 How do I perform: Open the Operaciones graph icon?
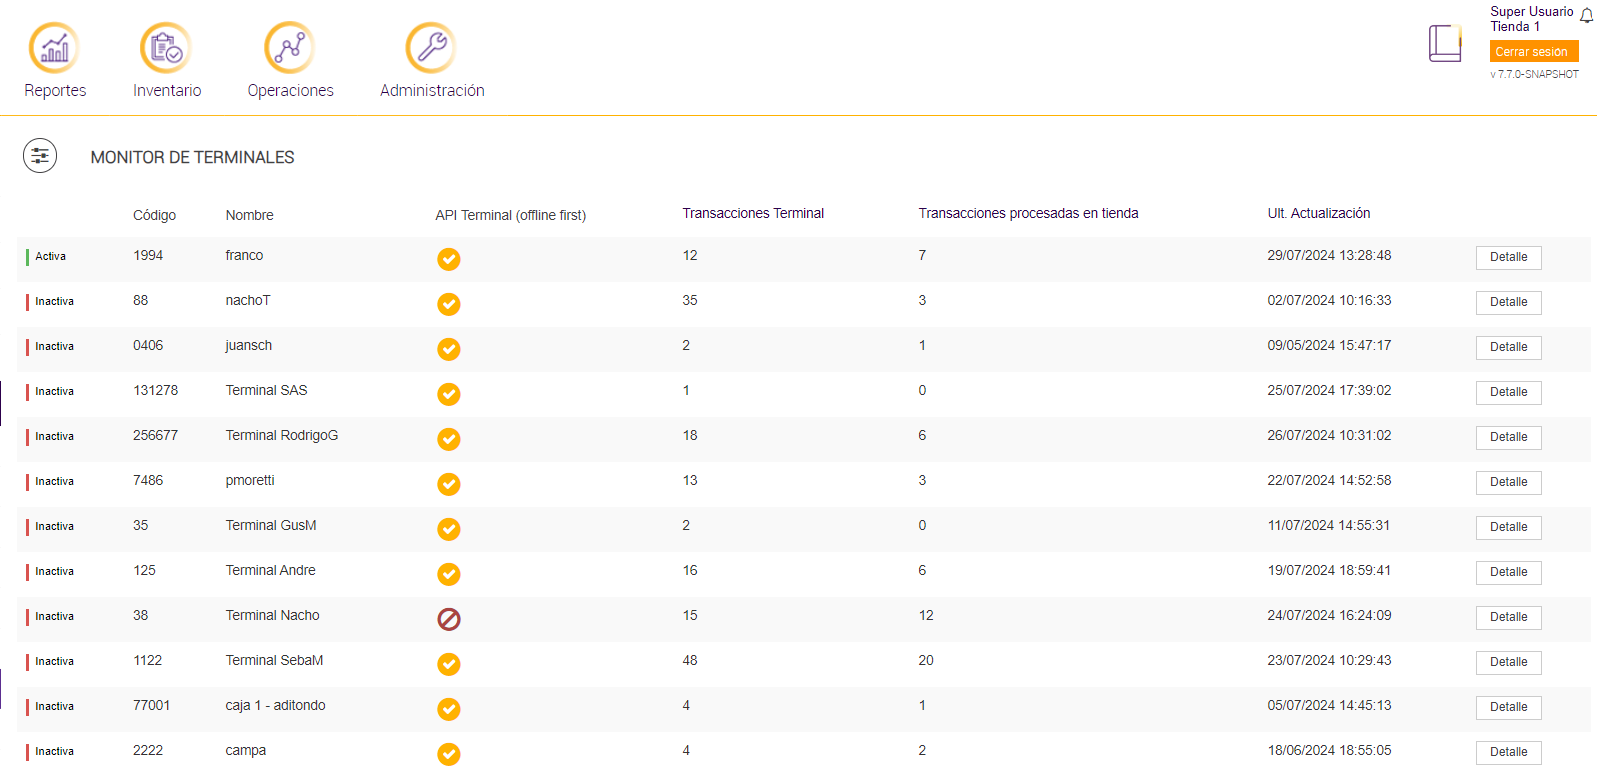tap(290, 48)
